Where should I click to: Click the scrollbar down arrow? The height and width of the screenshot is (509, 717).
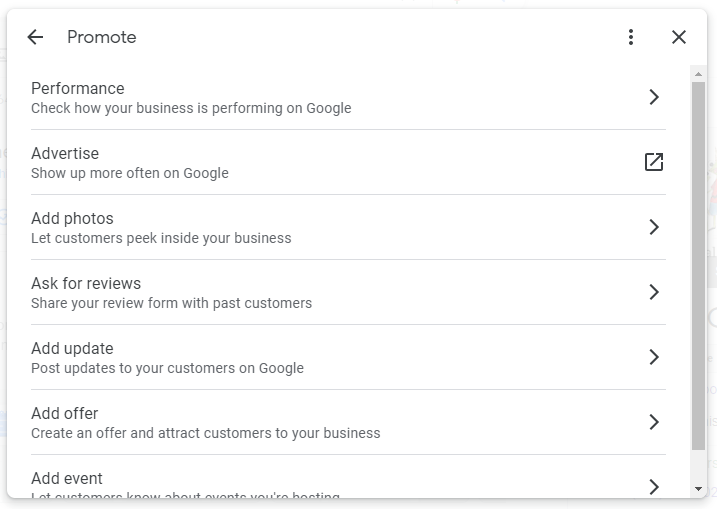[698, 489]
